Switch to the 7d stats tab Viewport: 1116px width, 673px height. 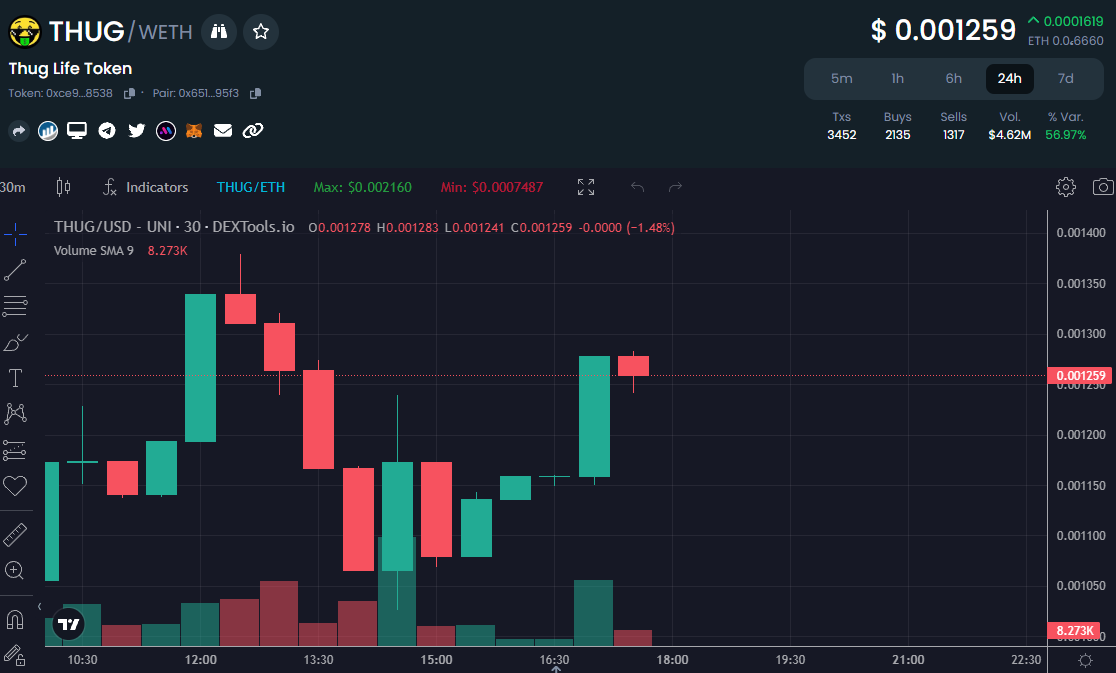[x=1065, y=79]
